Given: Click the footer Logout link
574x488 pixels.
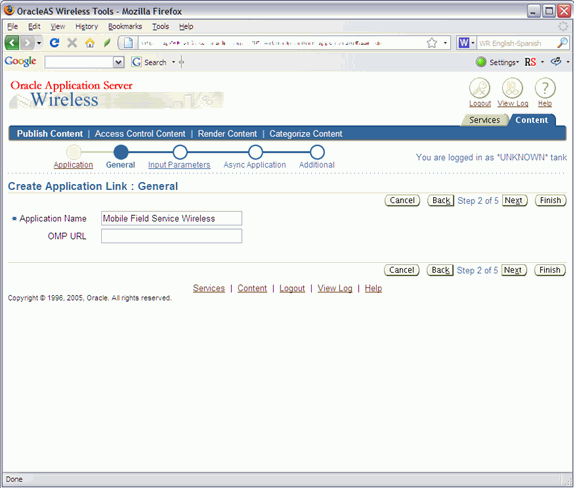Looking at the screenshot, I should pos(292,288).
